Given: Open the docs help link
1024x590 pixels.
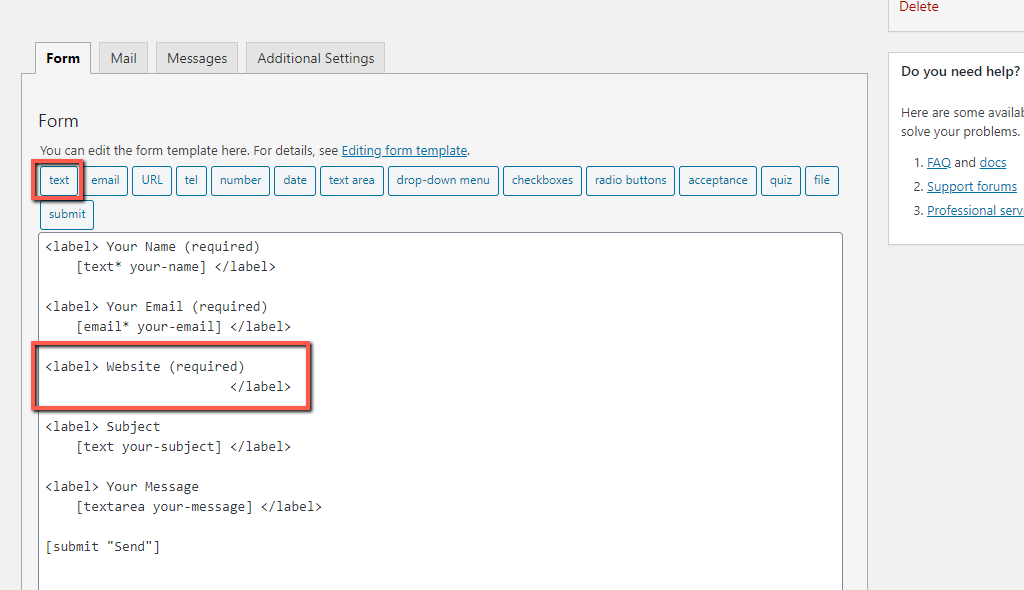Looking at the screenshot, I should click(x=993, y=163).
